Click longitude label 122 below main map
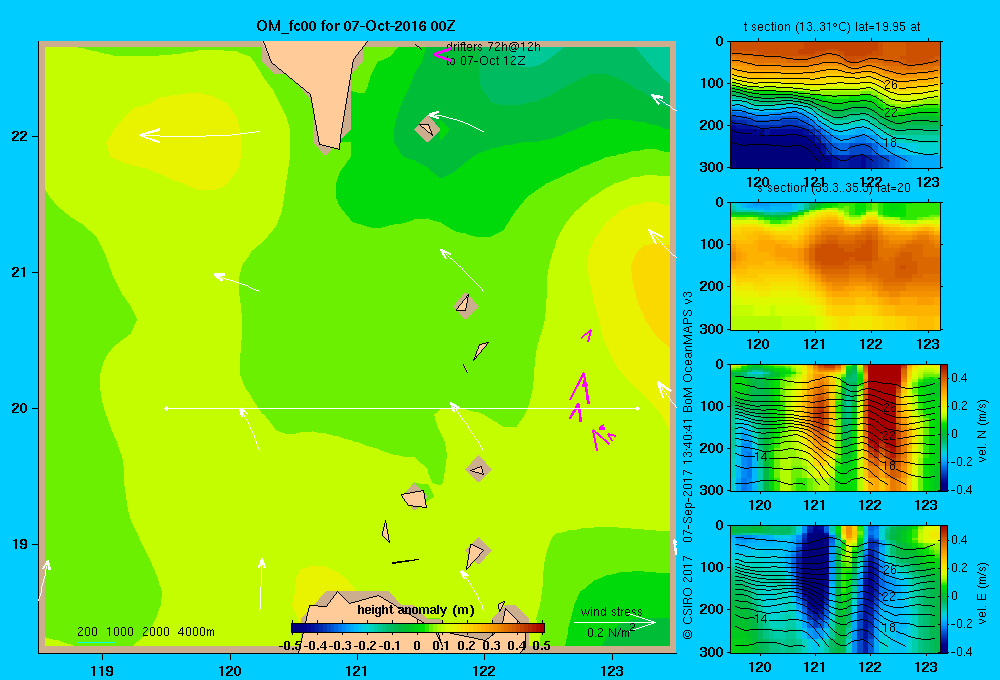 coord(484,670)
